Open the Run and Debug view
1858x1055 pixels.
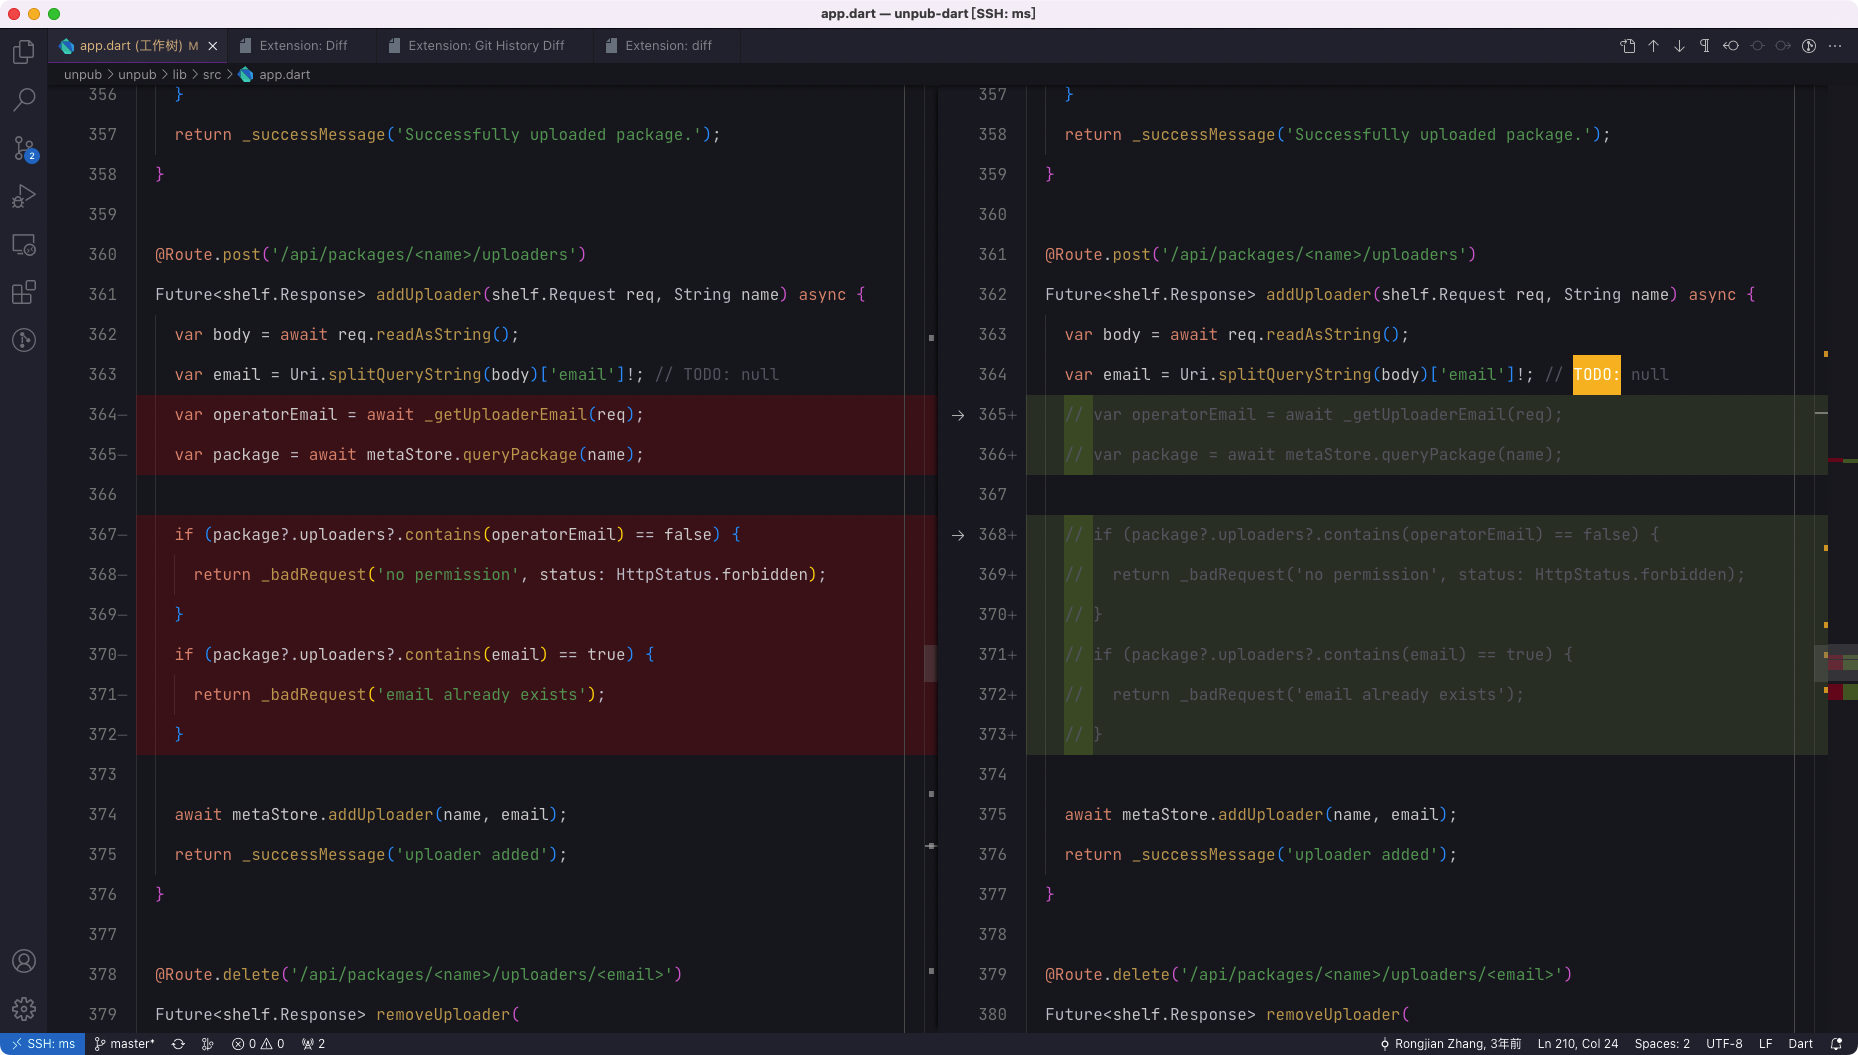tap(24, 197)
